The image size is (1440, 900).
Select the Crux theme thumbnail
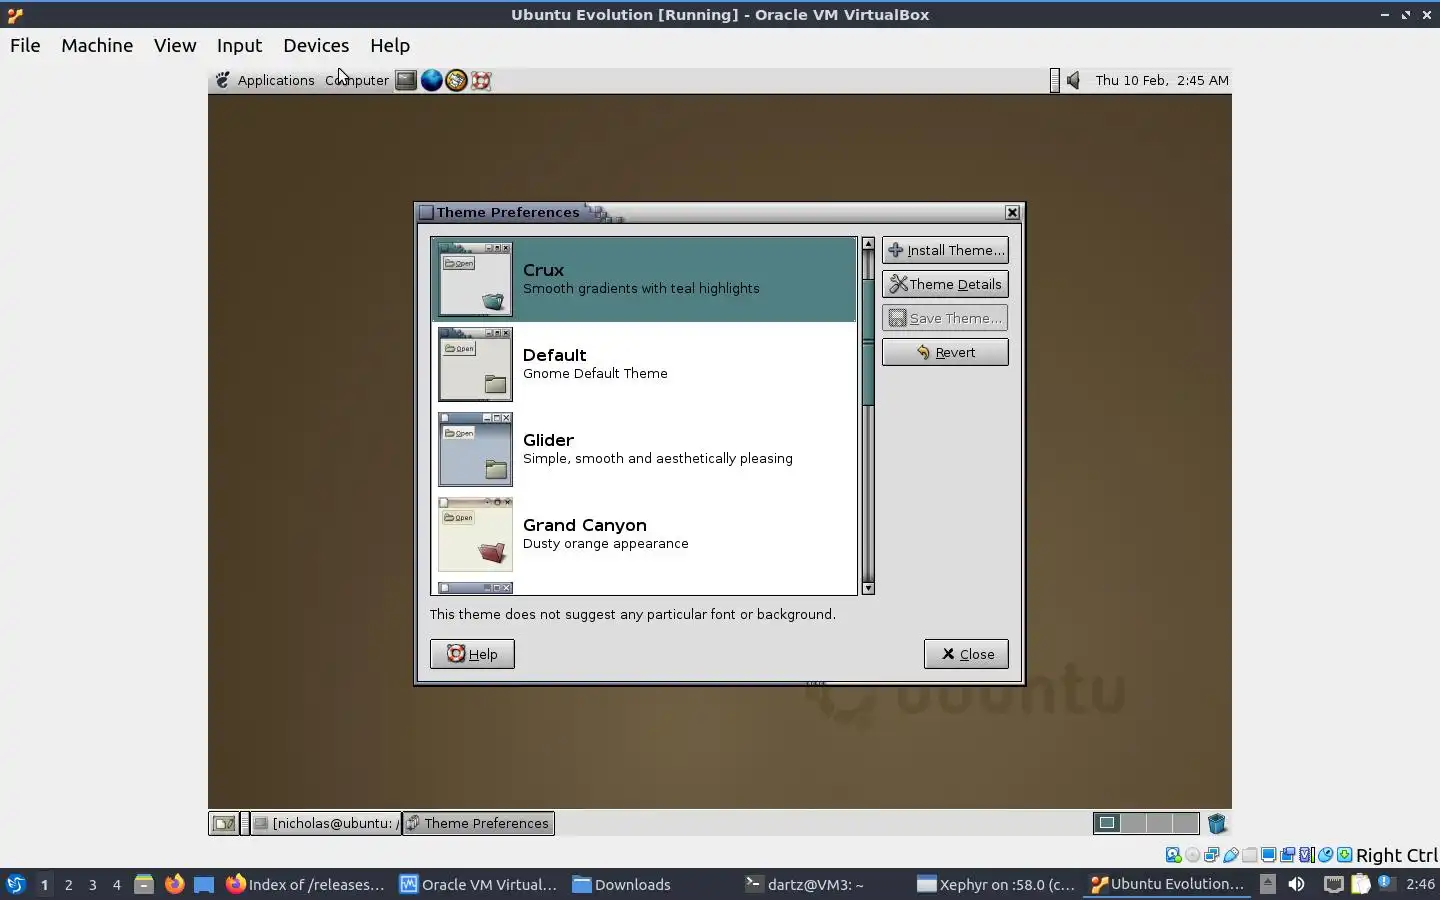(x=475, y=279)
